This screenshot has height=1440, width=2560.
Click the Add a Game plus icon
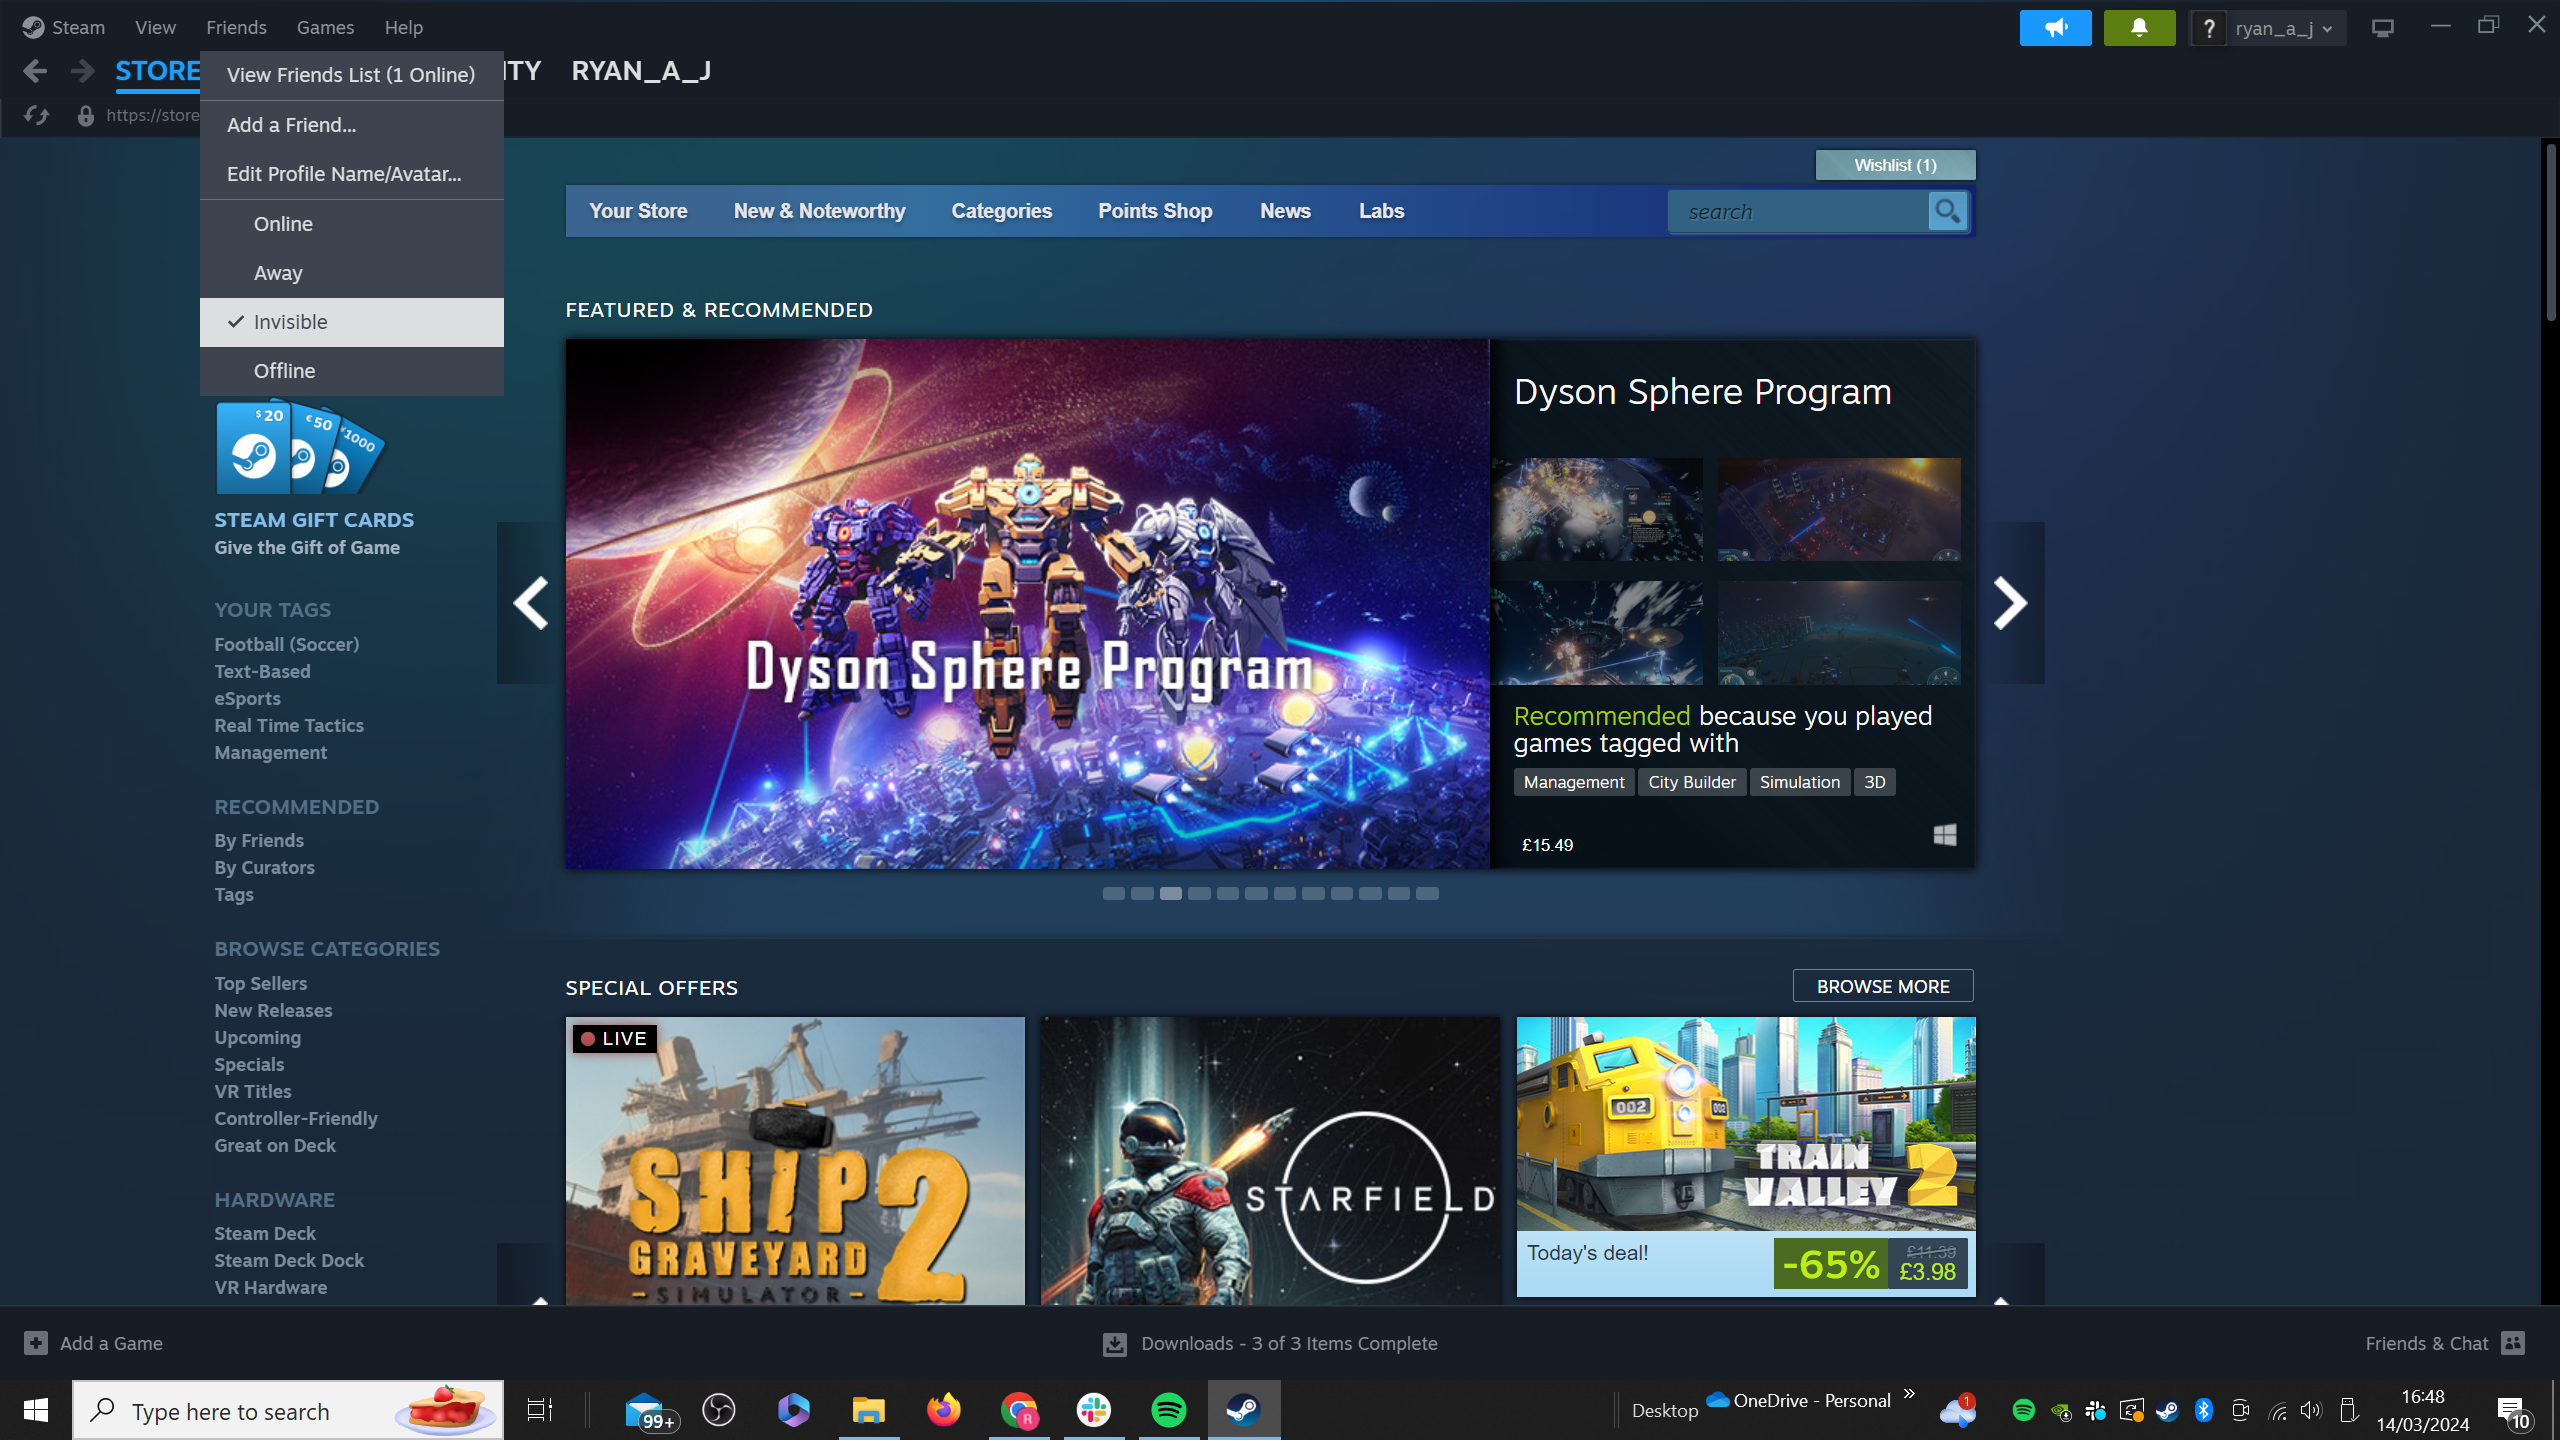[36, 1343]
